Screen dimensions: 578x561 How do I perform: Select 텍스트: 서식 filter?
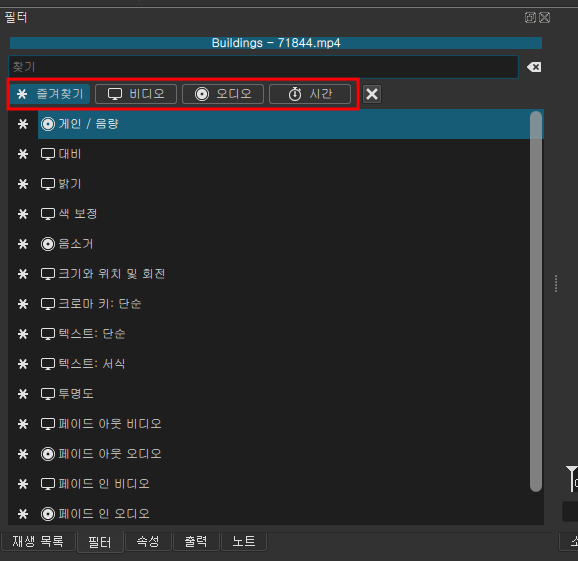coord(290,364)
